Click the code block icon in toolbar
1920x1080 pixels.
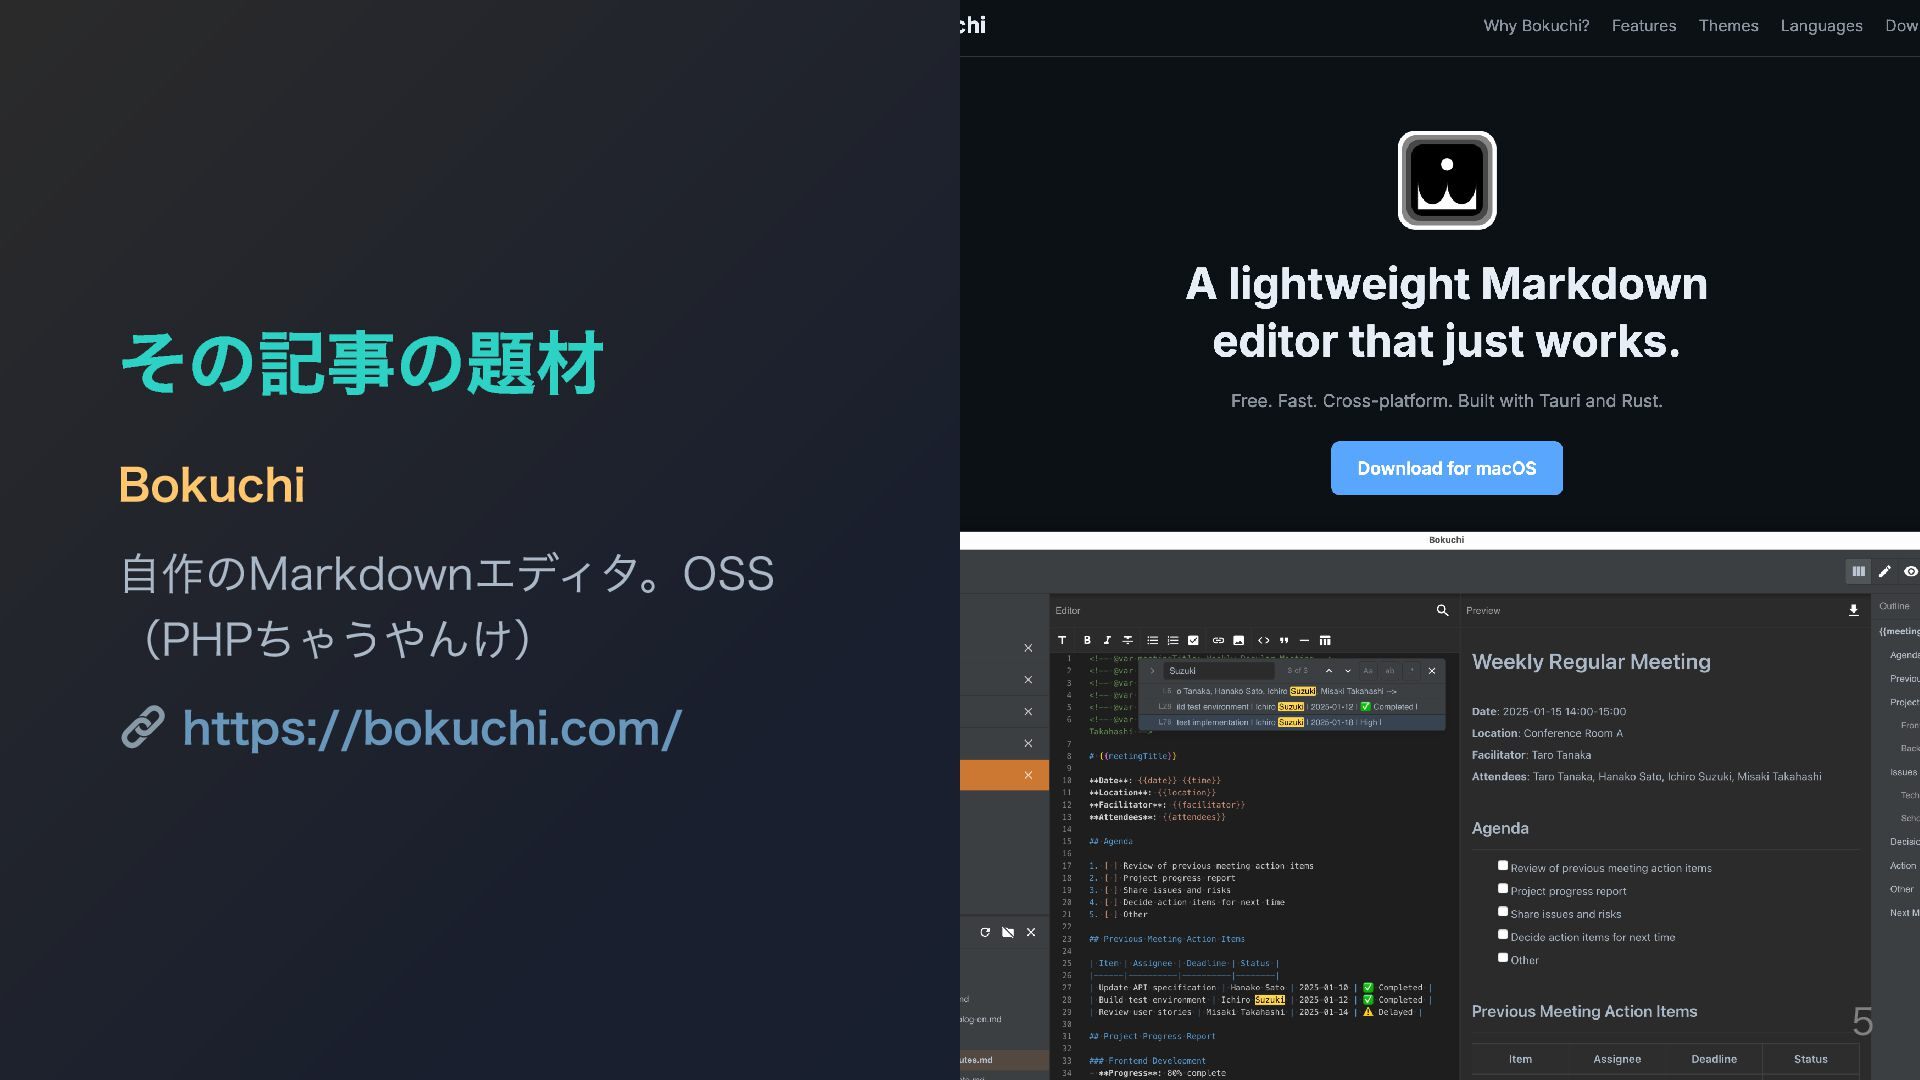coord(1264,640)
